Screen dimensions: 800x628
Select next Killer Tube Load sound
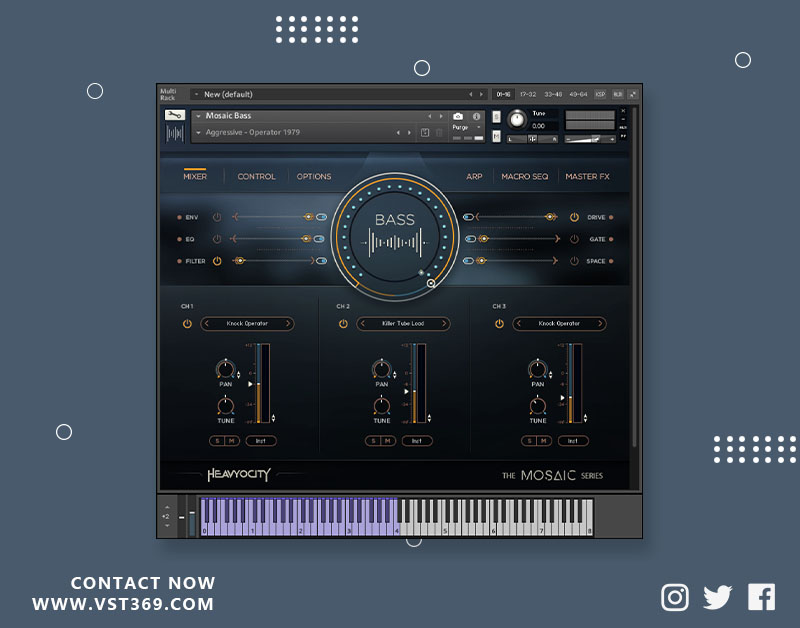click(x=444, y=323)
